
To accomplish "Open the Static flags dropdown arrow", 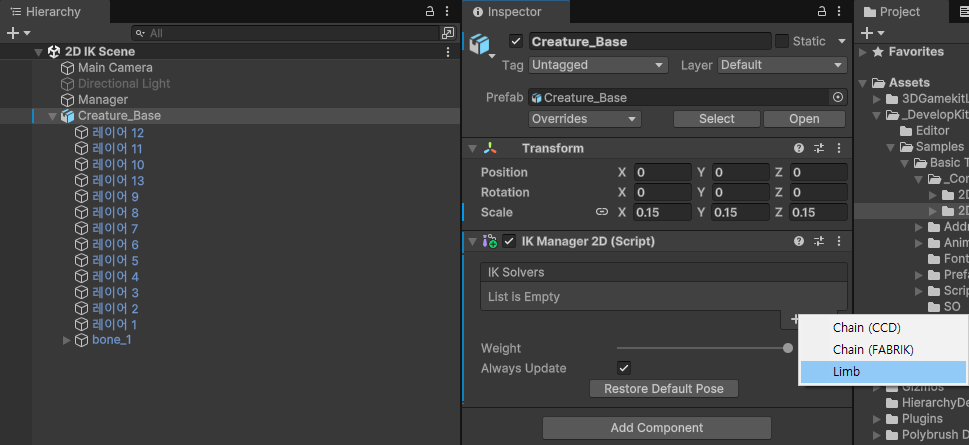I will point(842,41).
